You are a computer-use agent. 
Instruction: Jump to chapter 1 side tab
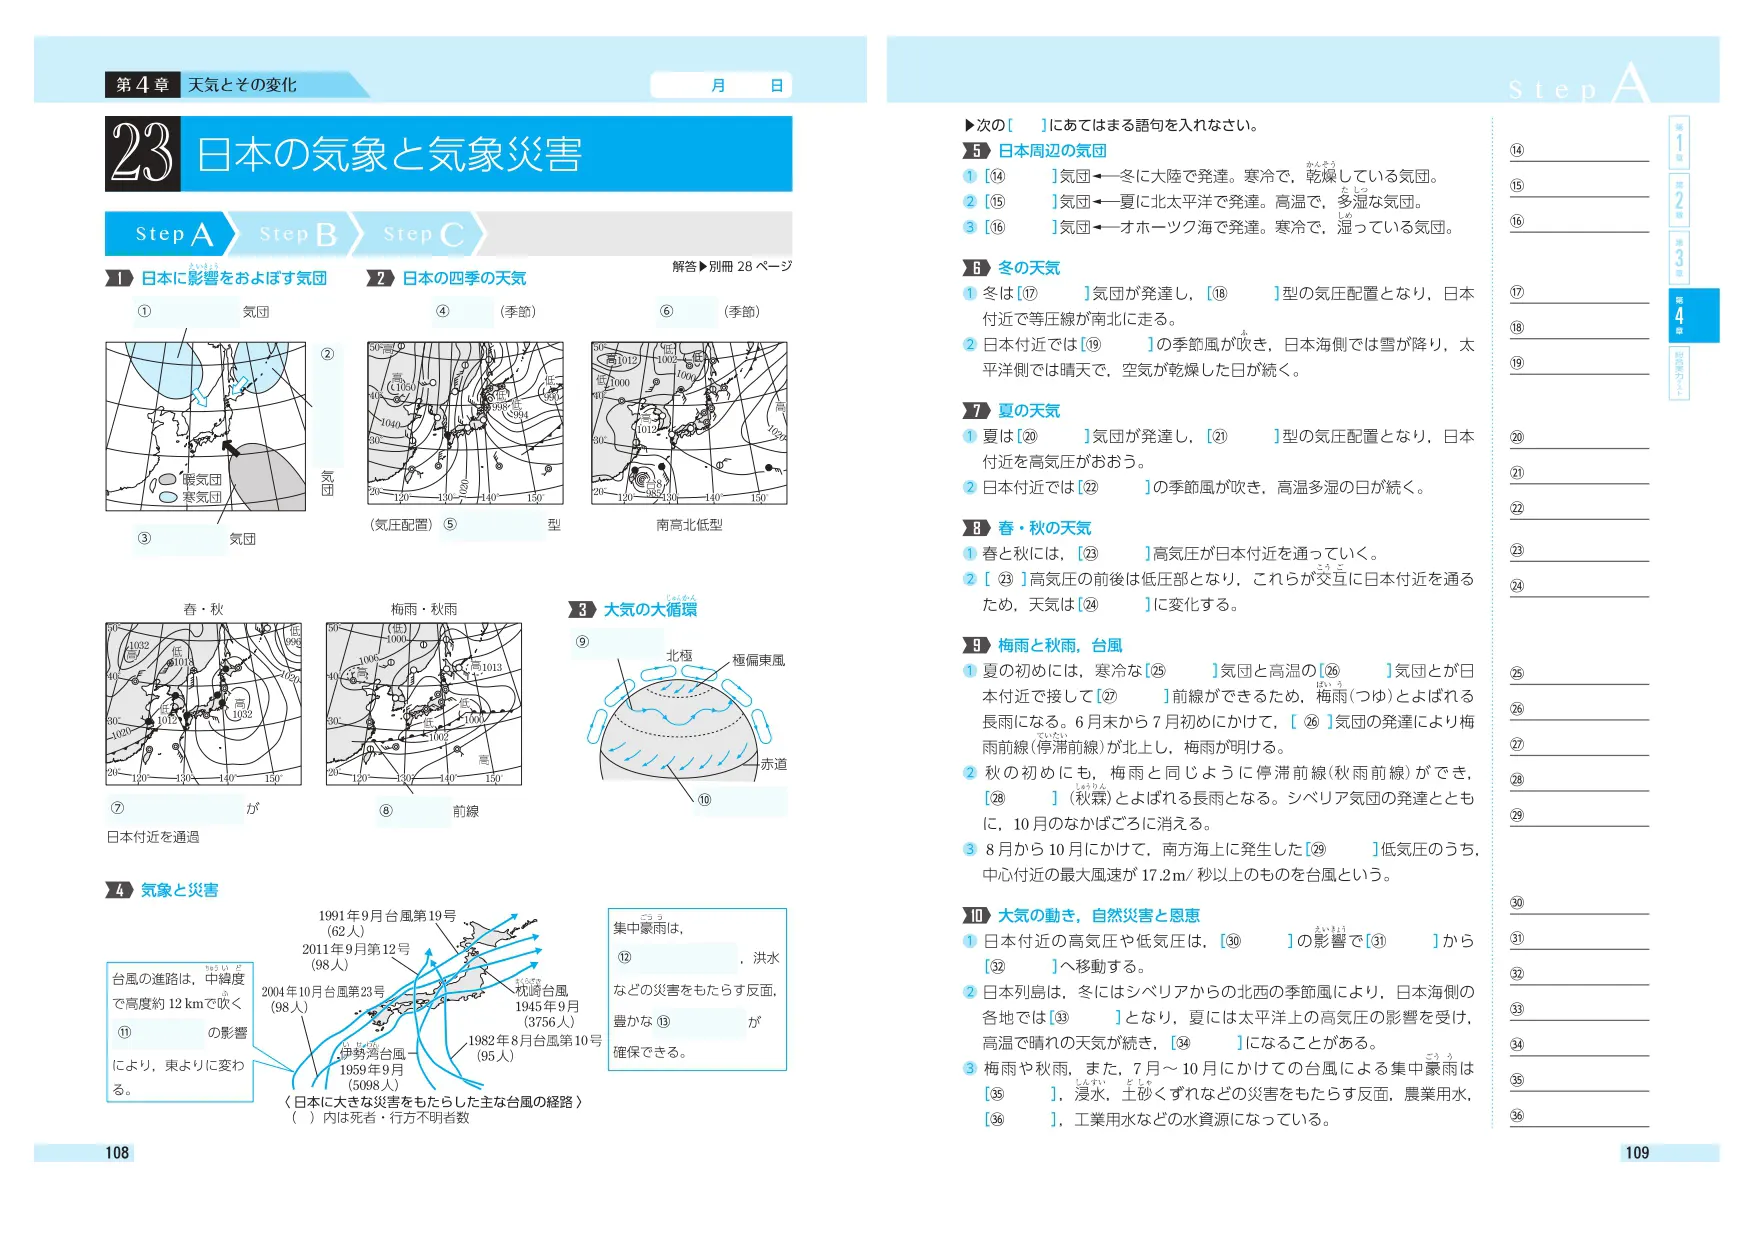(x=1679, y=143)
